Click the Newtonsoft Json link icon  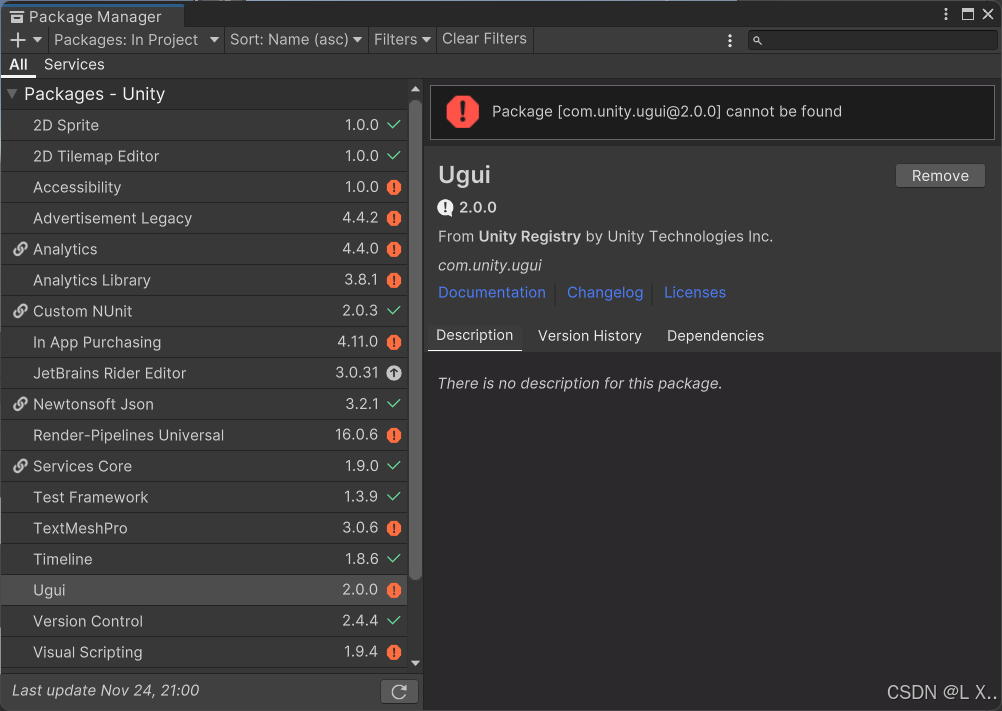[20, 404]
